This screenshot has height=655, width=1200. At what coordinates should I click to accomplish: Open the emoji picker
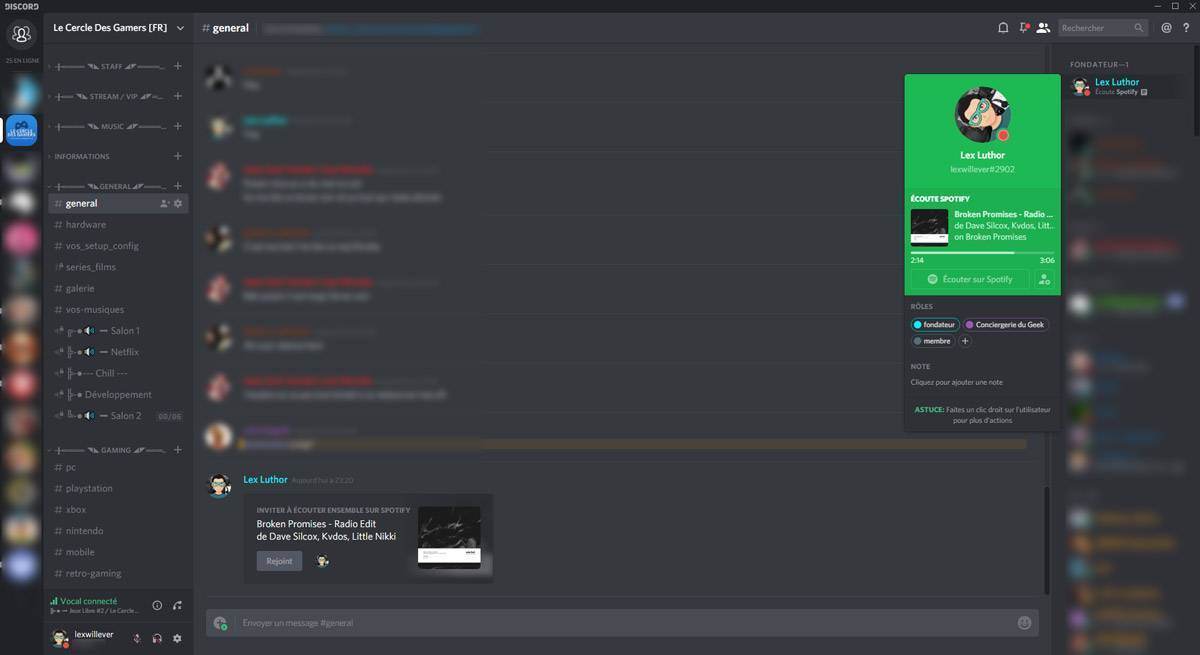tap(1024, 623)
